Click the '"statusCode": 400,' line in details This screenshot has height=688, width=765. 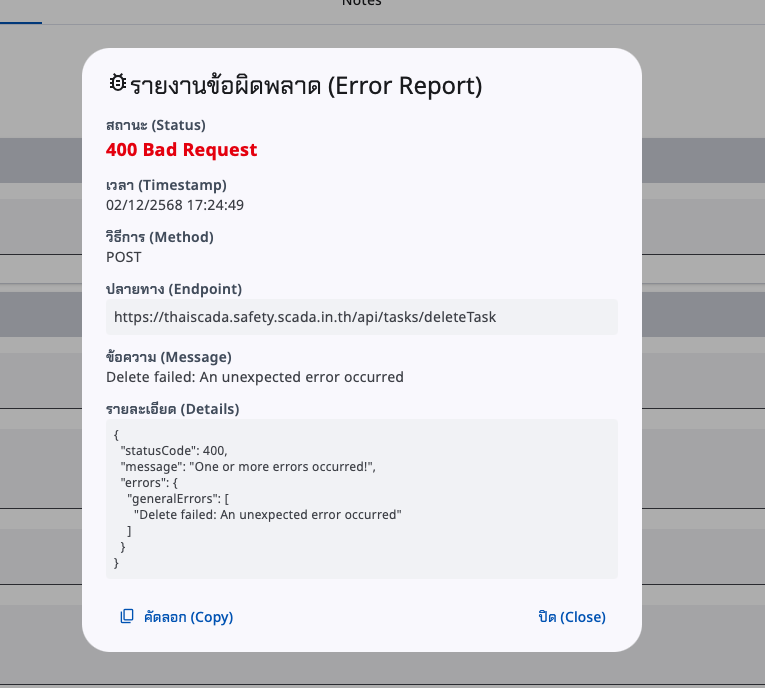coord(174,450)
